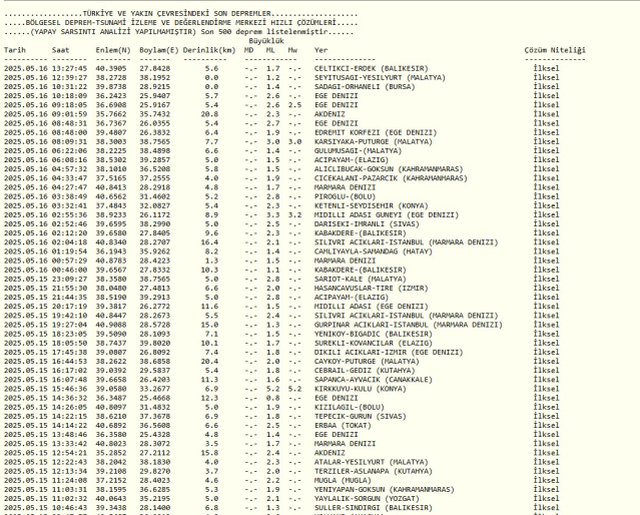640x515 pixels.
Task: Select location 'TEPECIK-GURUN (SIVAS)'
Action: [x=360, y=416]
